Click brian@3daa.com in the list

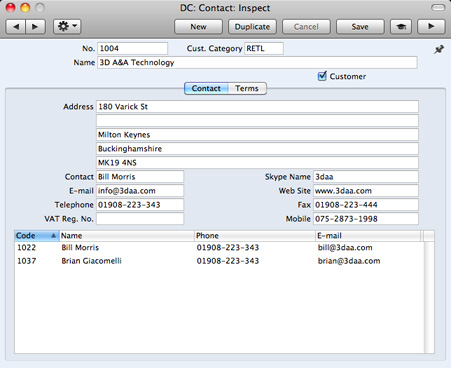349,261
